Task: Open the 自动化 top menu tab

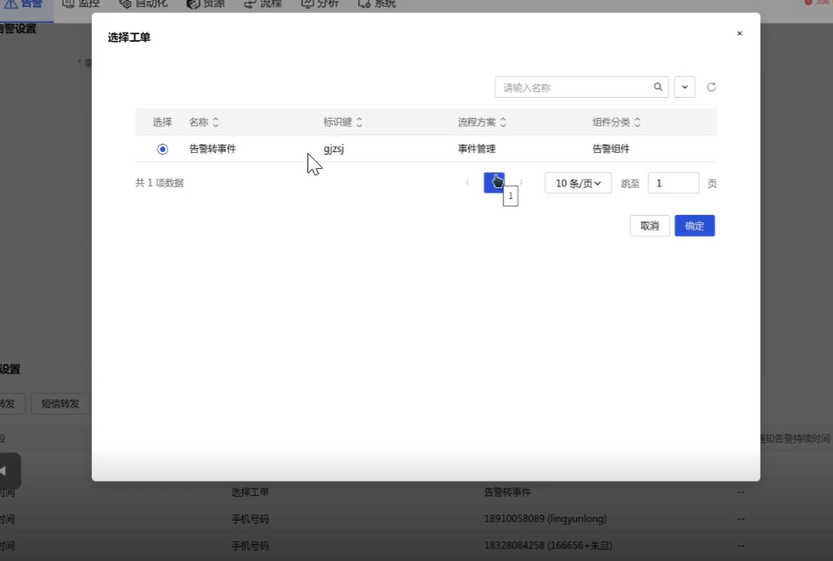Action: [x=143, y=4]
